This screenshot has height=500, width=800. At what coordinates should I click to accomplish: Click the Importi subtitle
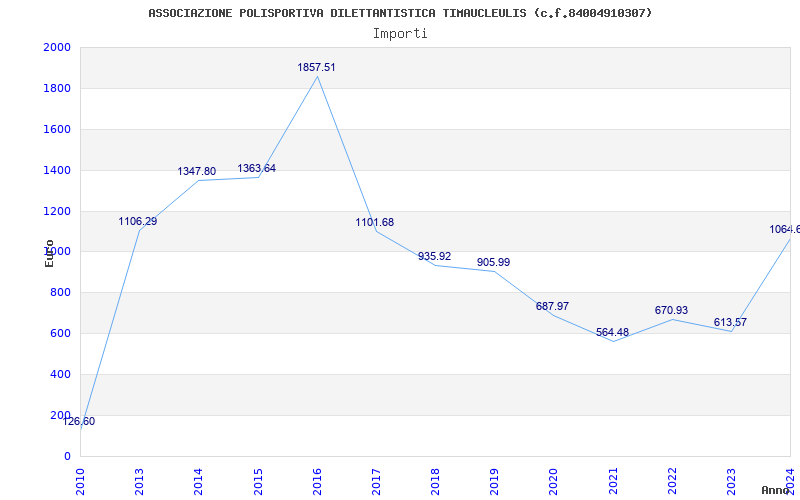pyautogui.click(x=400, y=34)
